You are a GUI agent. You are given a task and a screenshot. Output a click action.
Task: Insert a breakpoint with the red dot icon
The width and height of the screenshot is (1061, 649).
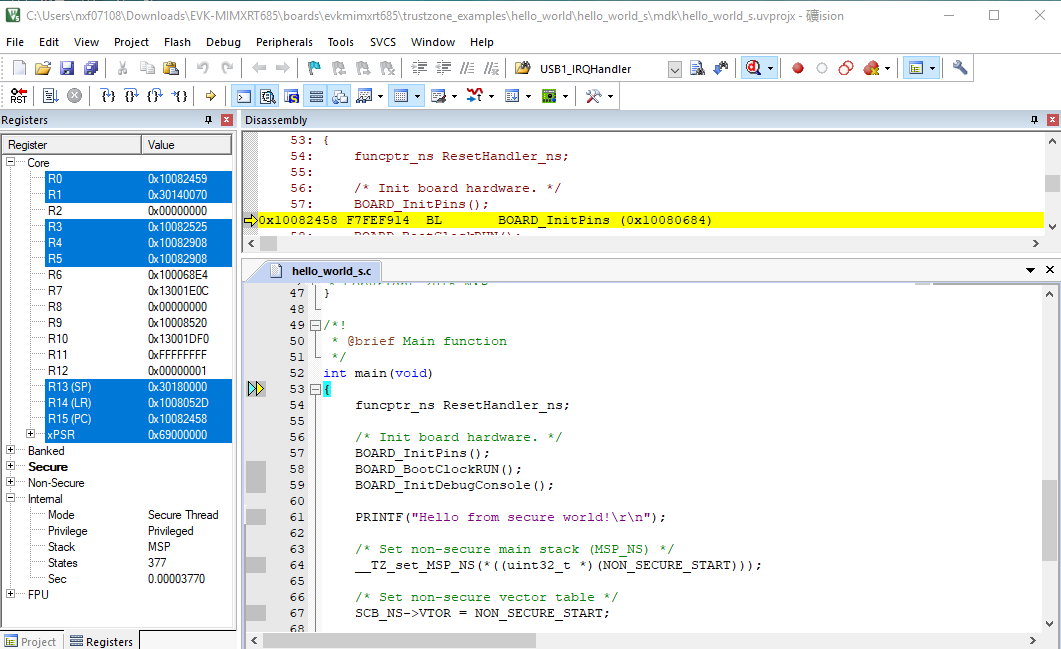point(798,68)
